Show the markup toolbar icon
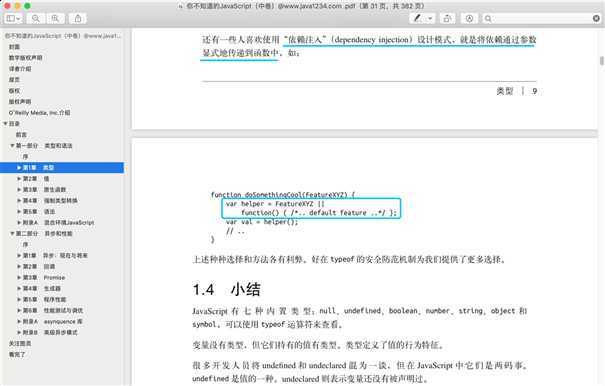Screen dimensions: 605x386 (x=470, y=19)
